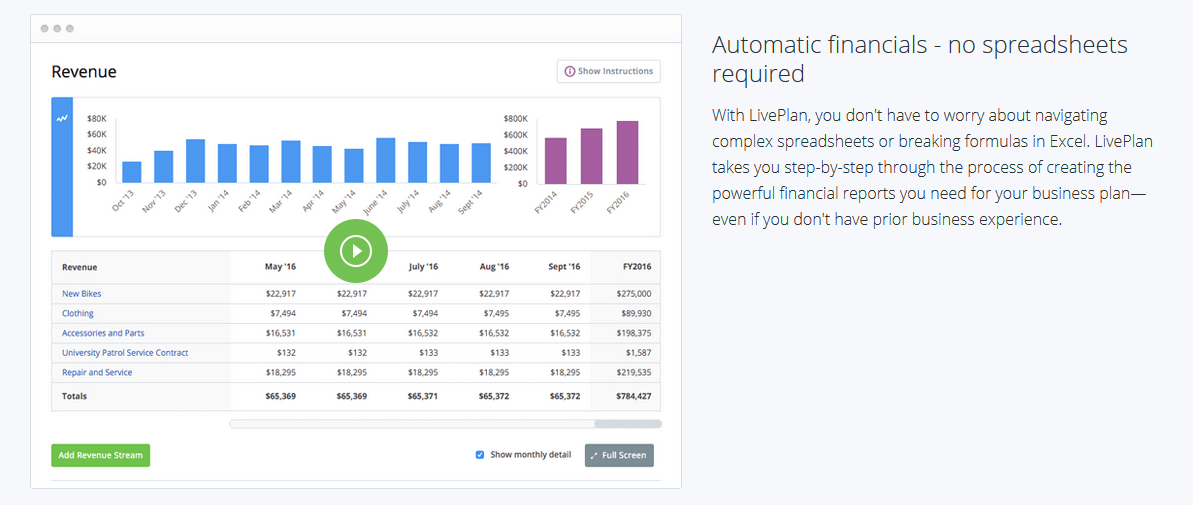Open Repair and Service revenue link
Screen dimensions: 1193x505
[x=97, y=372]
